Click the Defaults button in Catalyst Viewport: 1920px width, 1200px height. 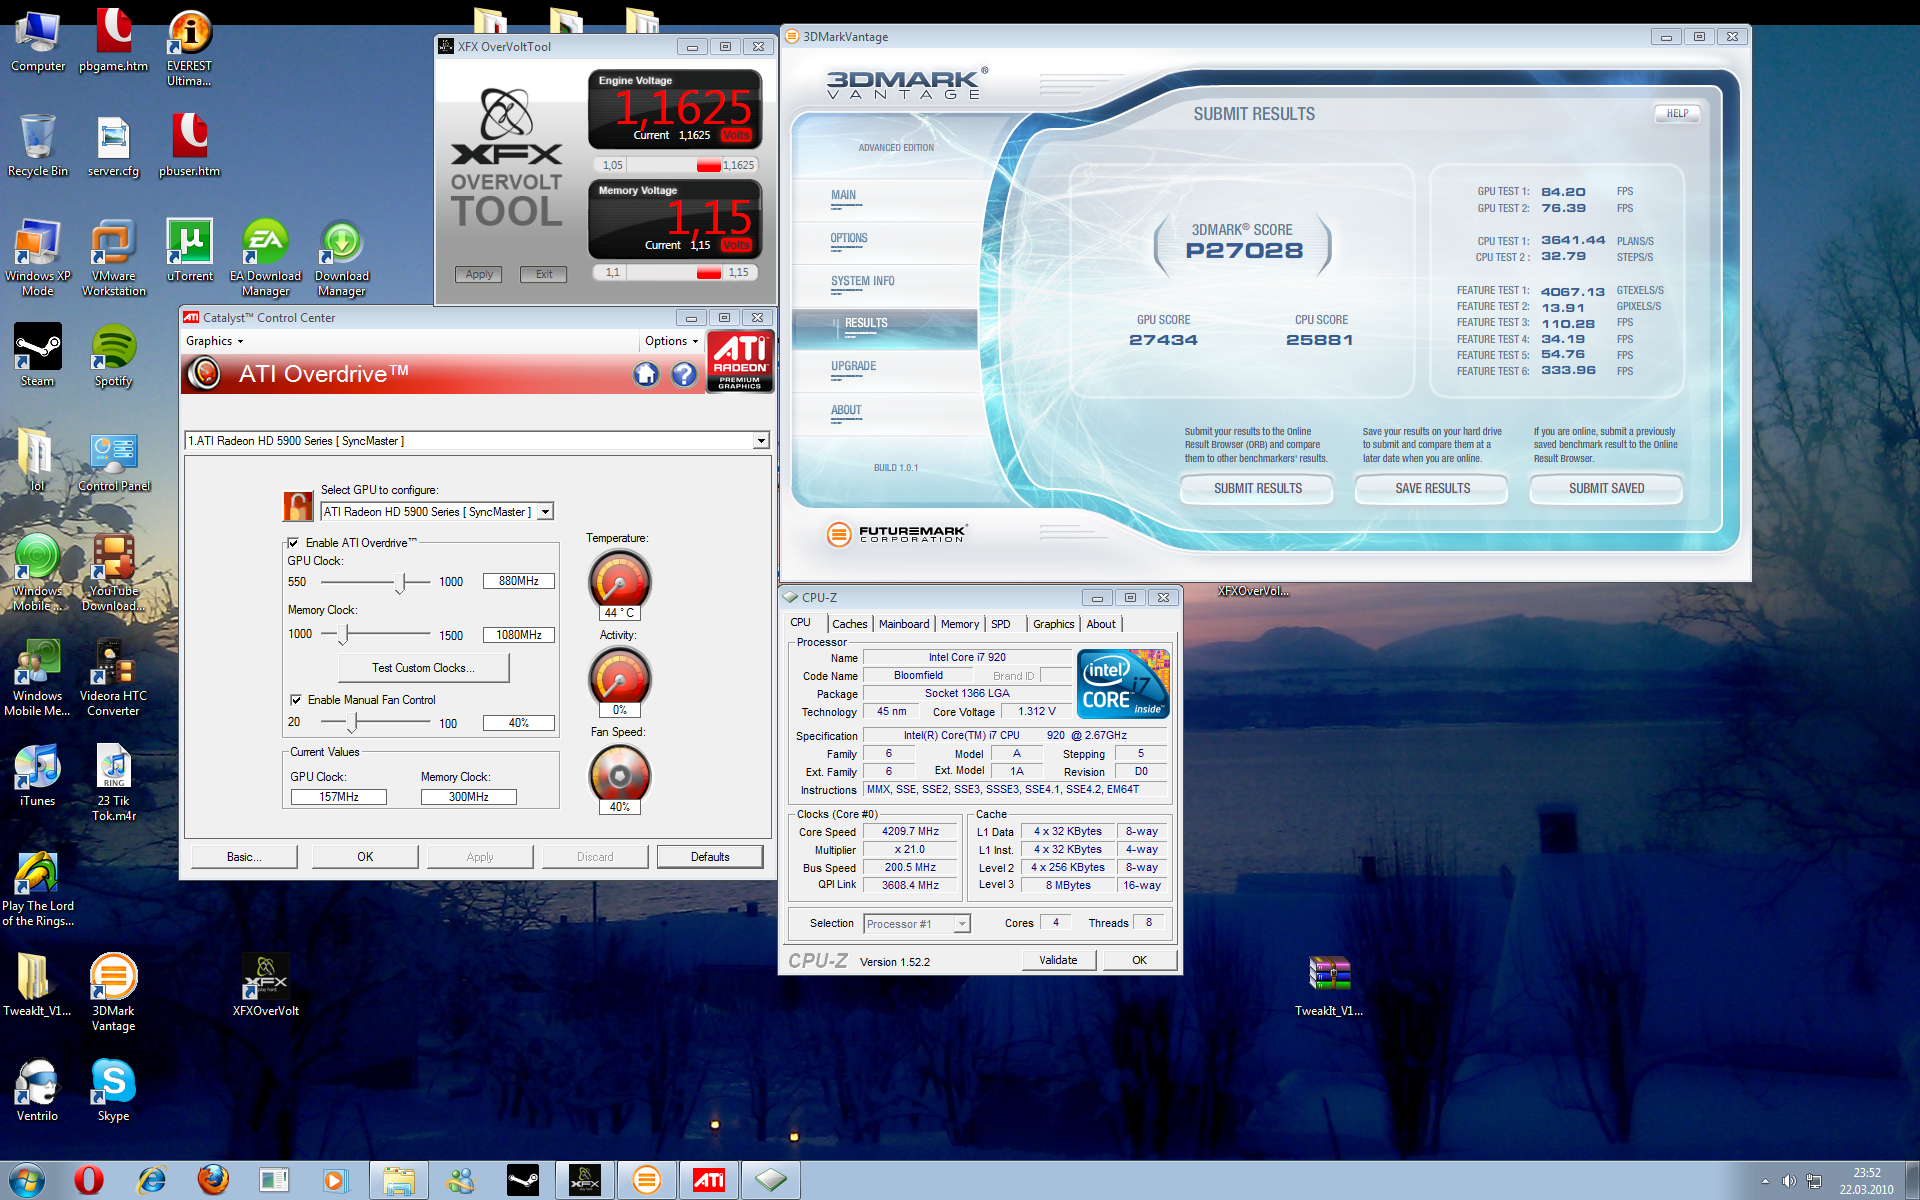(710, 857)
